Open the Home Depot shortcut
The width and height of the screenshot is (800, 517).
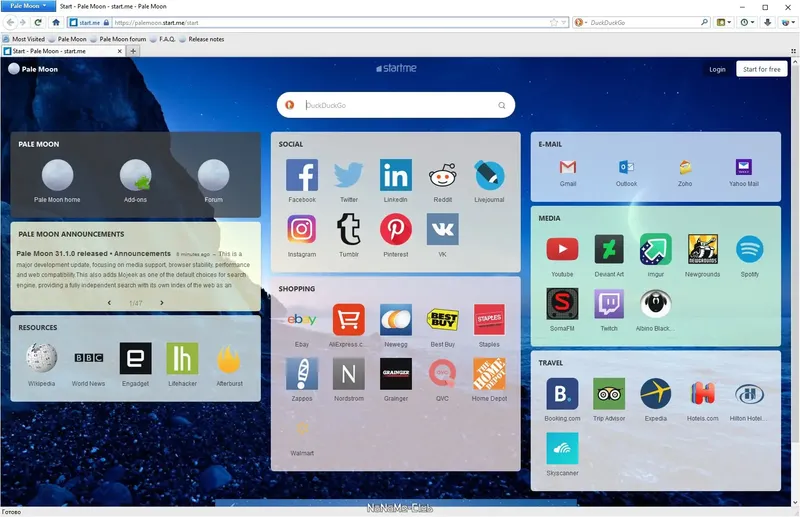coord(489,374)
